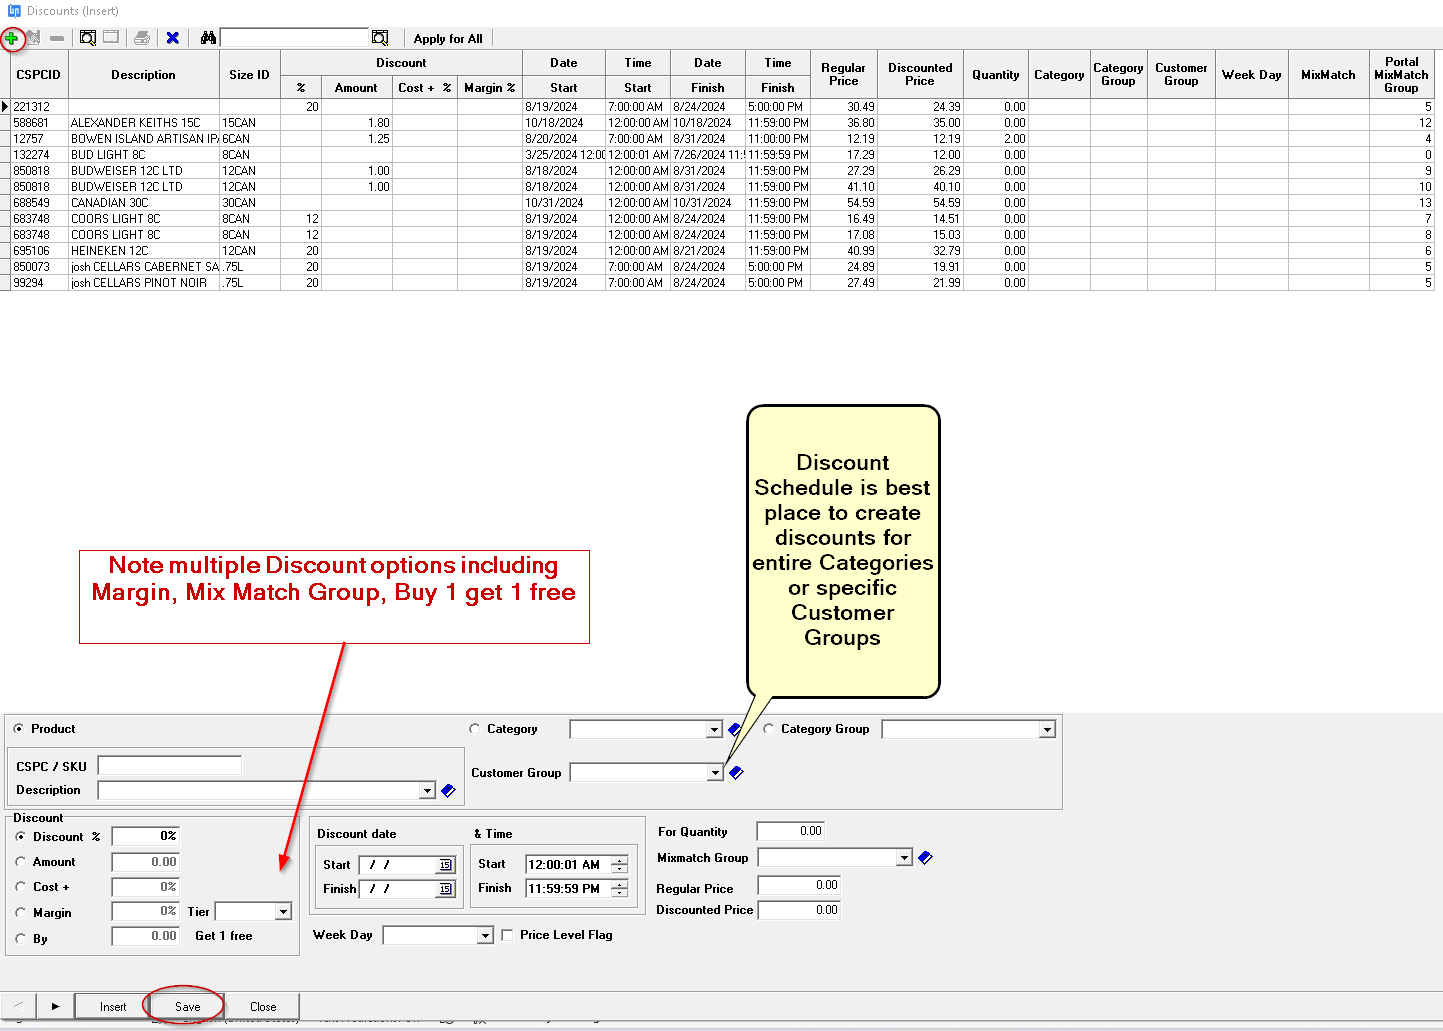Open the preview icon next to delete
This screenshot has height=1031, width=1443.
[x=88, y=38]
